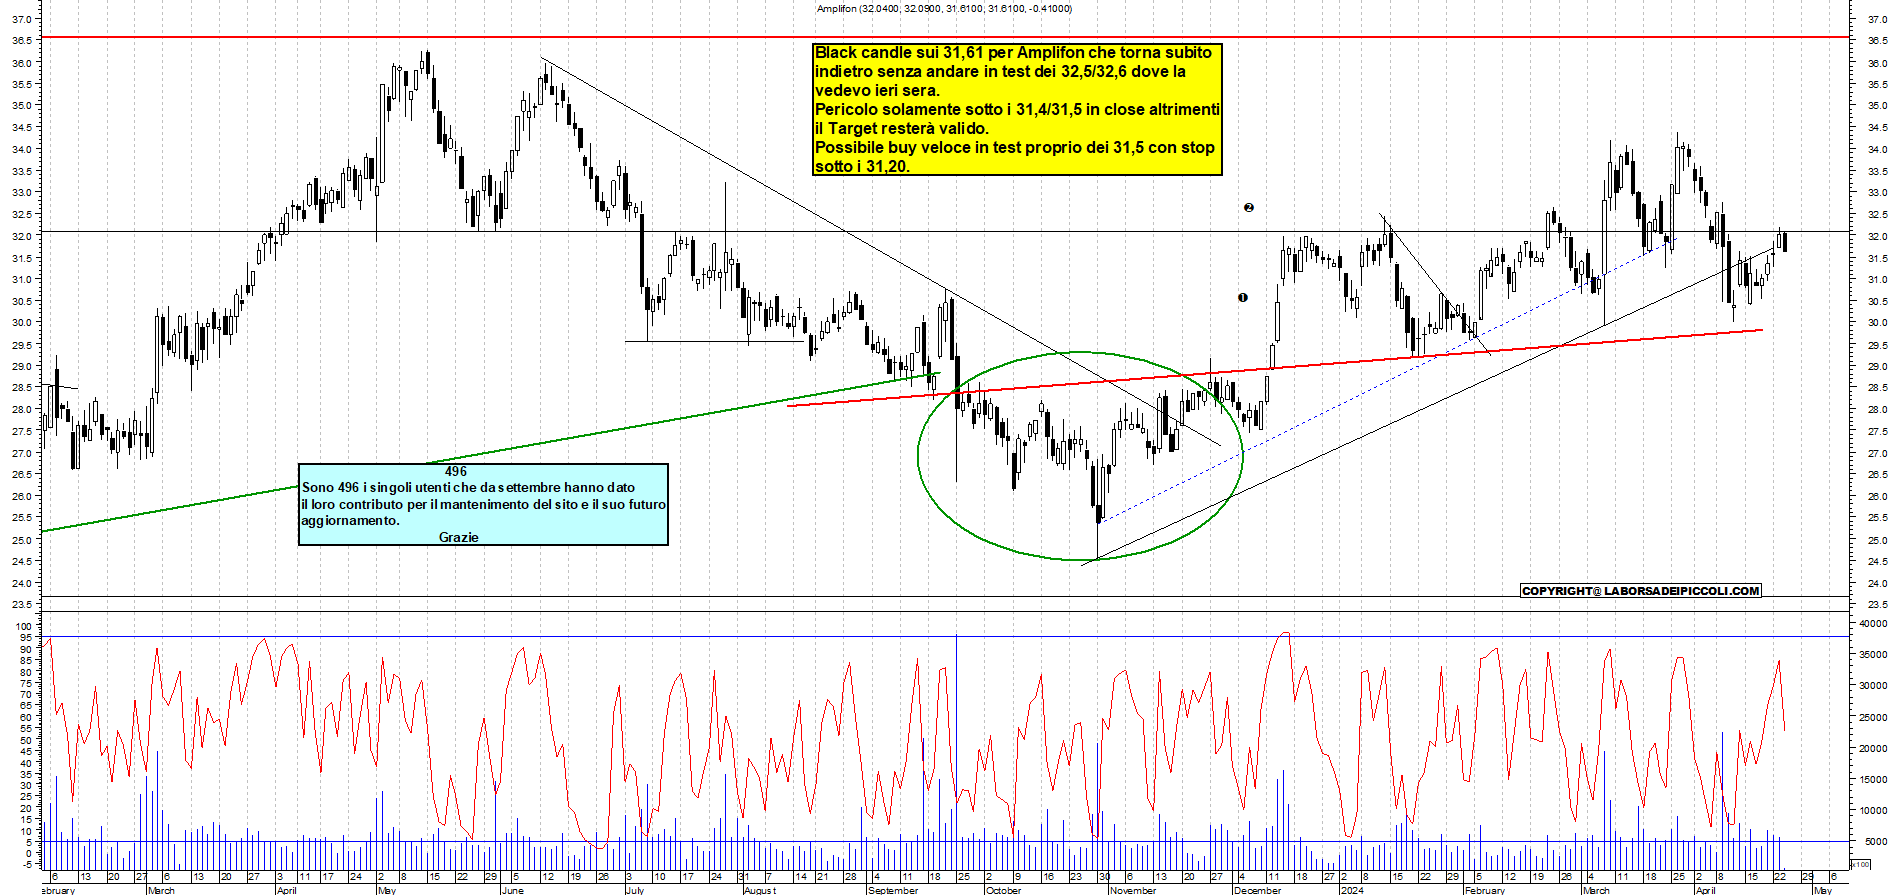Select the yellow 'Black candle sui 31,61' annotation box
Image resolution: width=1890 pixels, height=895 pixels.
pos(1018,109)
